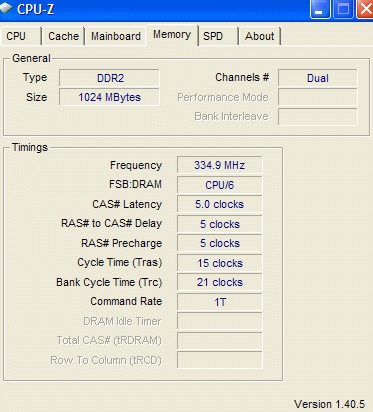Screen dimensions: 373x412
Task: Minimize the CPU-Z window
Action: (x=320, y=9)
